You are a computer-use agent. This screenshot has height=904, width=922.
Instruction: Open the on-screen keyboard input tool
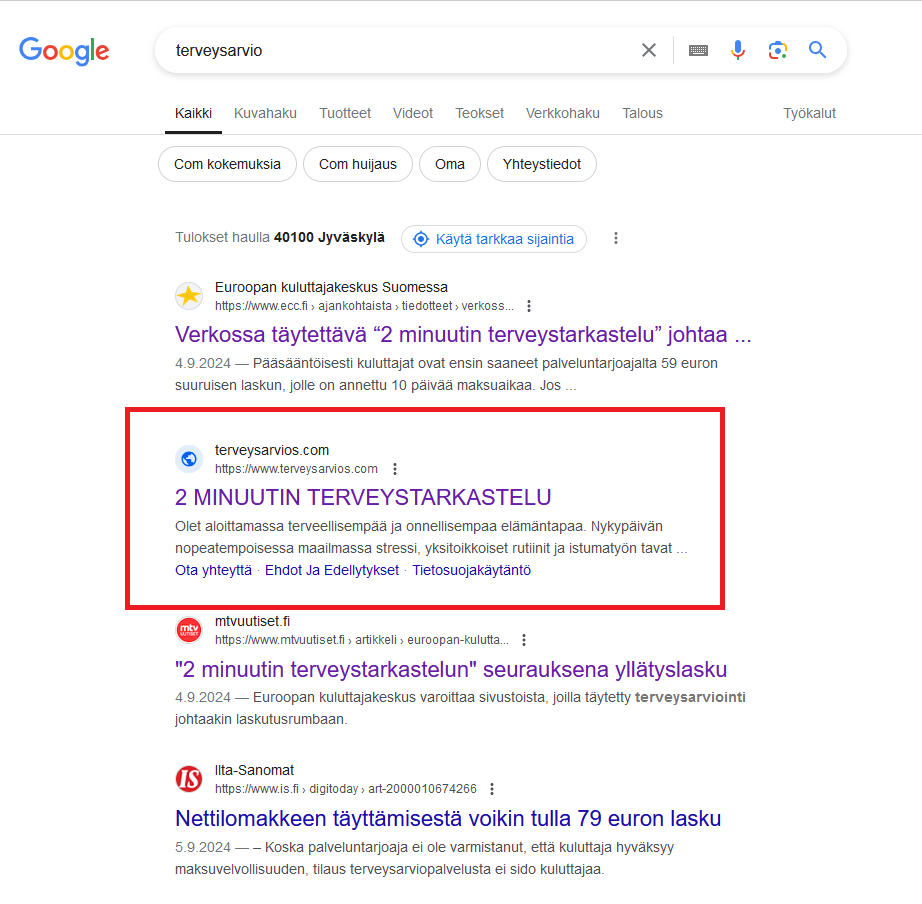[698, 51]
